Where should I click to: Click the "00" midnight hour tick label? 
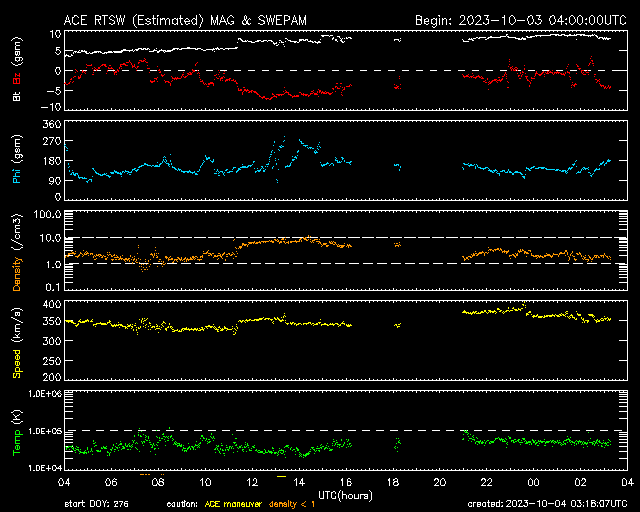533,482
